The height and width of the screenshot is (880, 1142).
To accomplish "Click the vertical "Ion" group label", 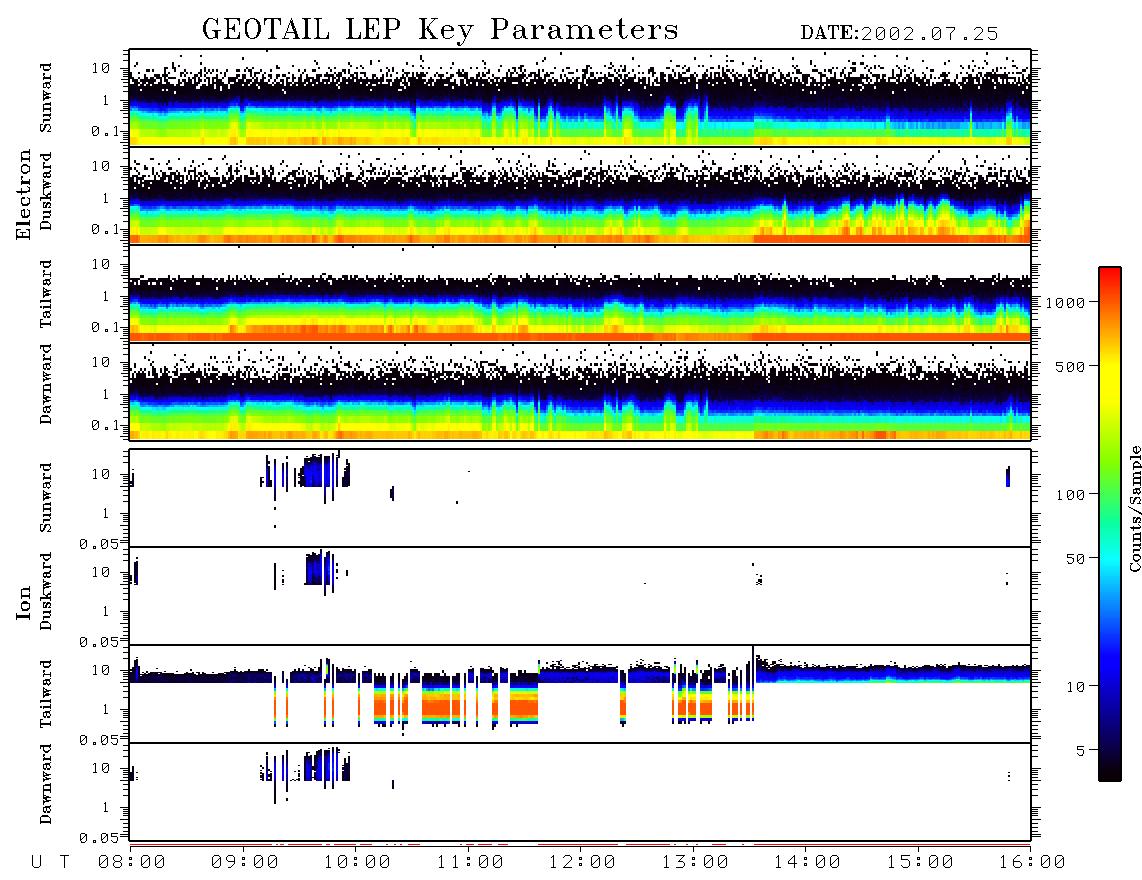I will (23, 602).
